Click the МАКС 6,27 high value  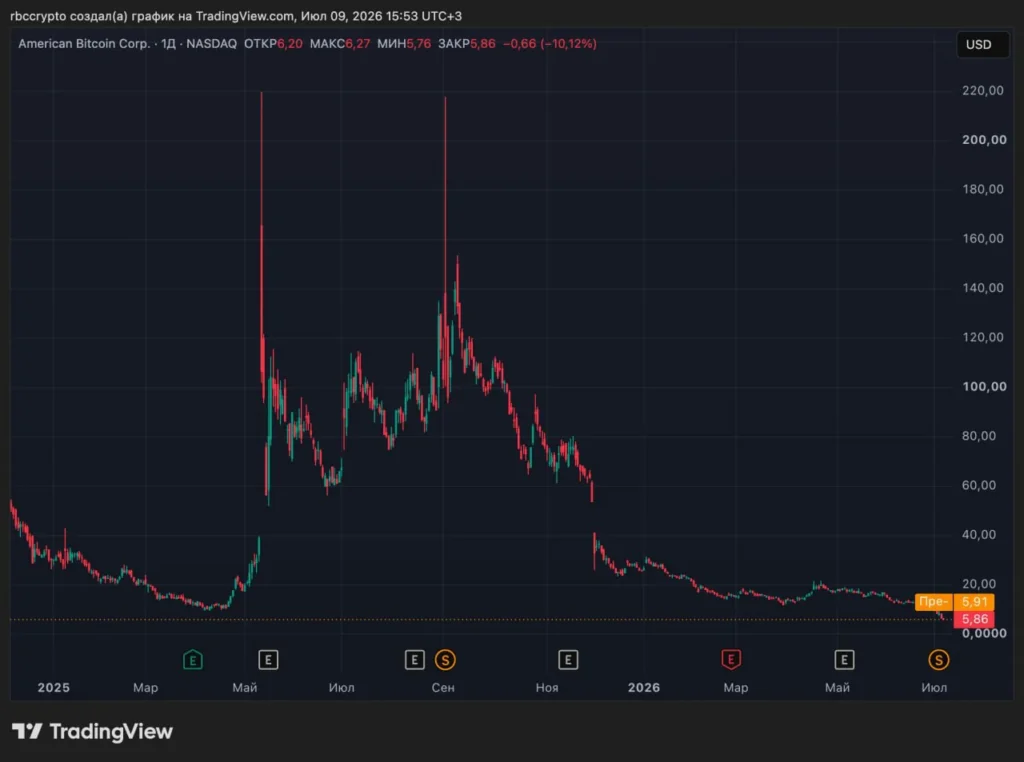click(x=340, y=44)
